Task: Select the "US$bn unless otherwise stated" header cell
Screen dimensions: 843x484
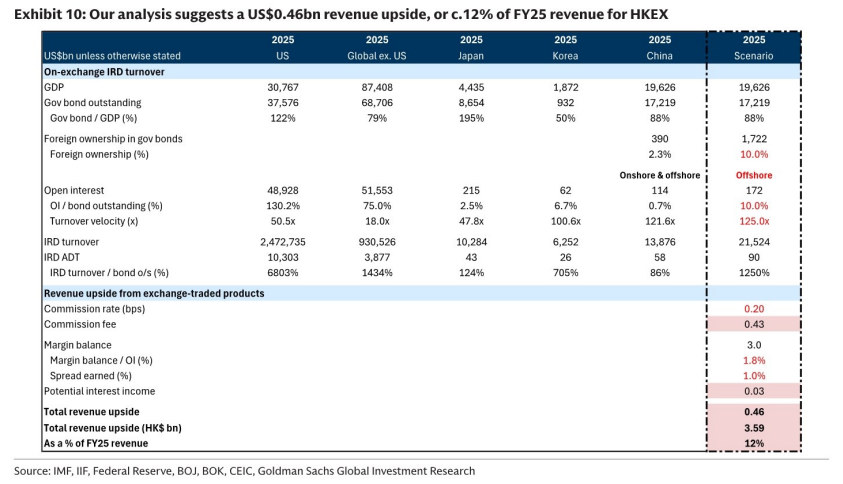Action: pyautogui.click(x=112, y=56)
